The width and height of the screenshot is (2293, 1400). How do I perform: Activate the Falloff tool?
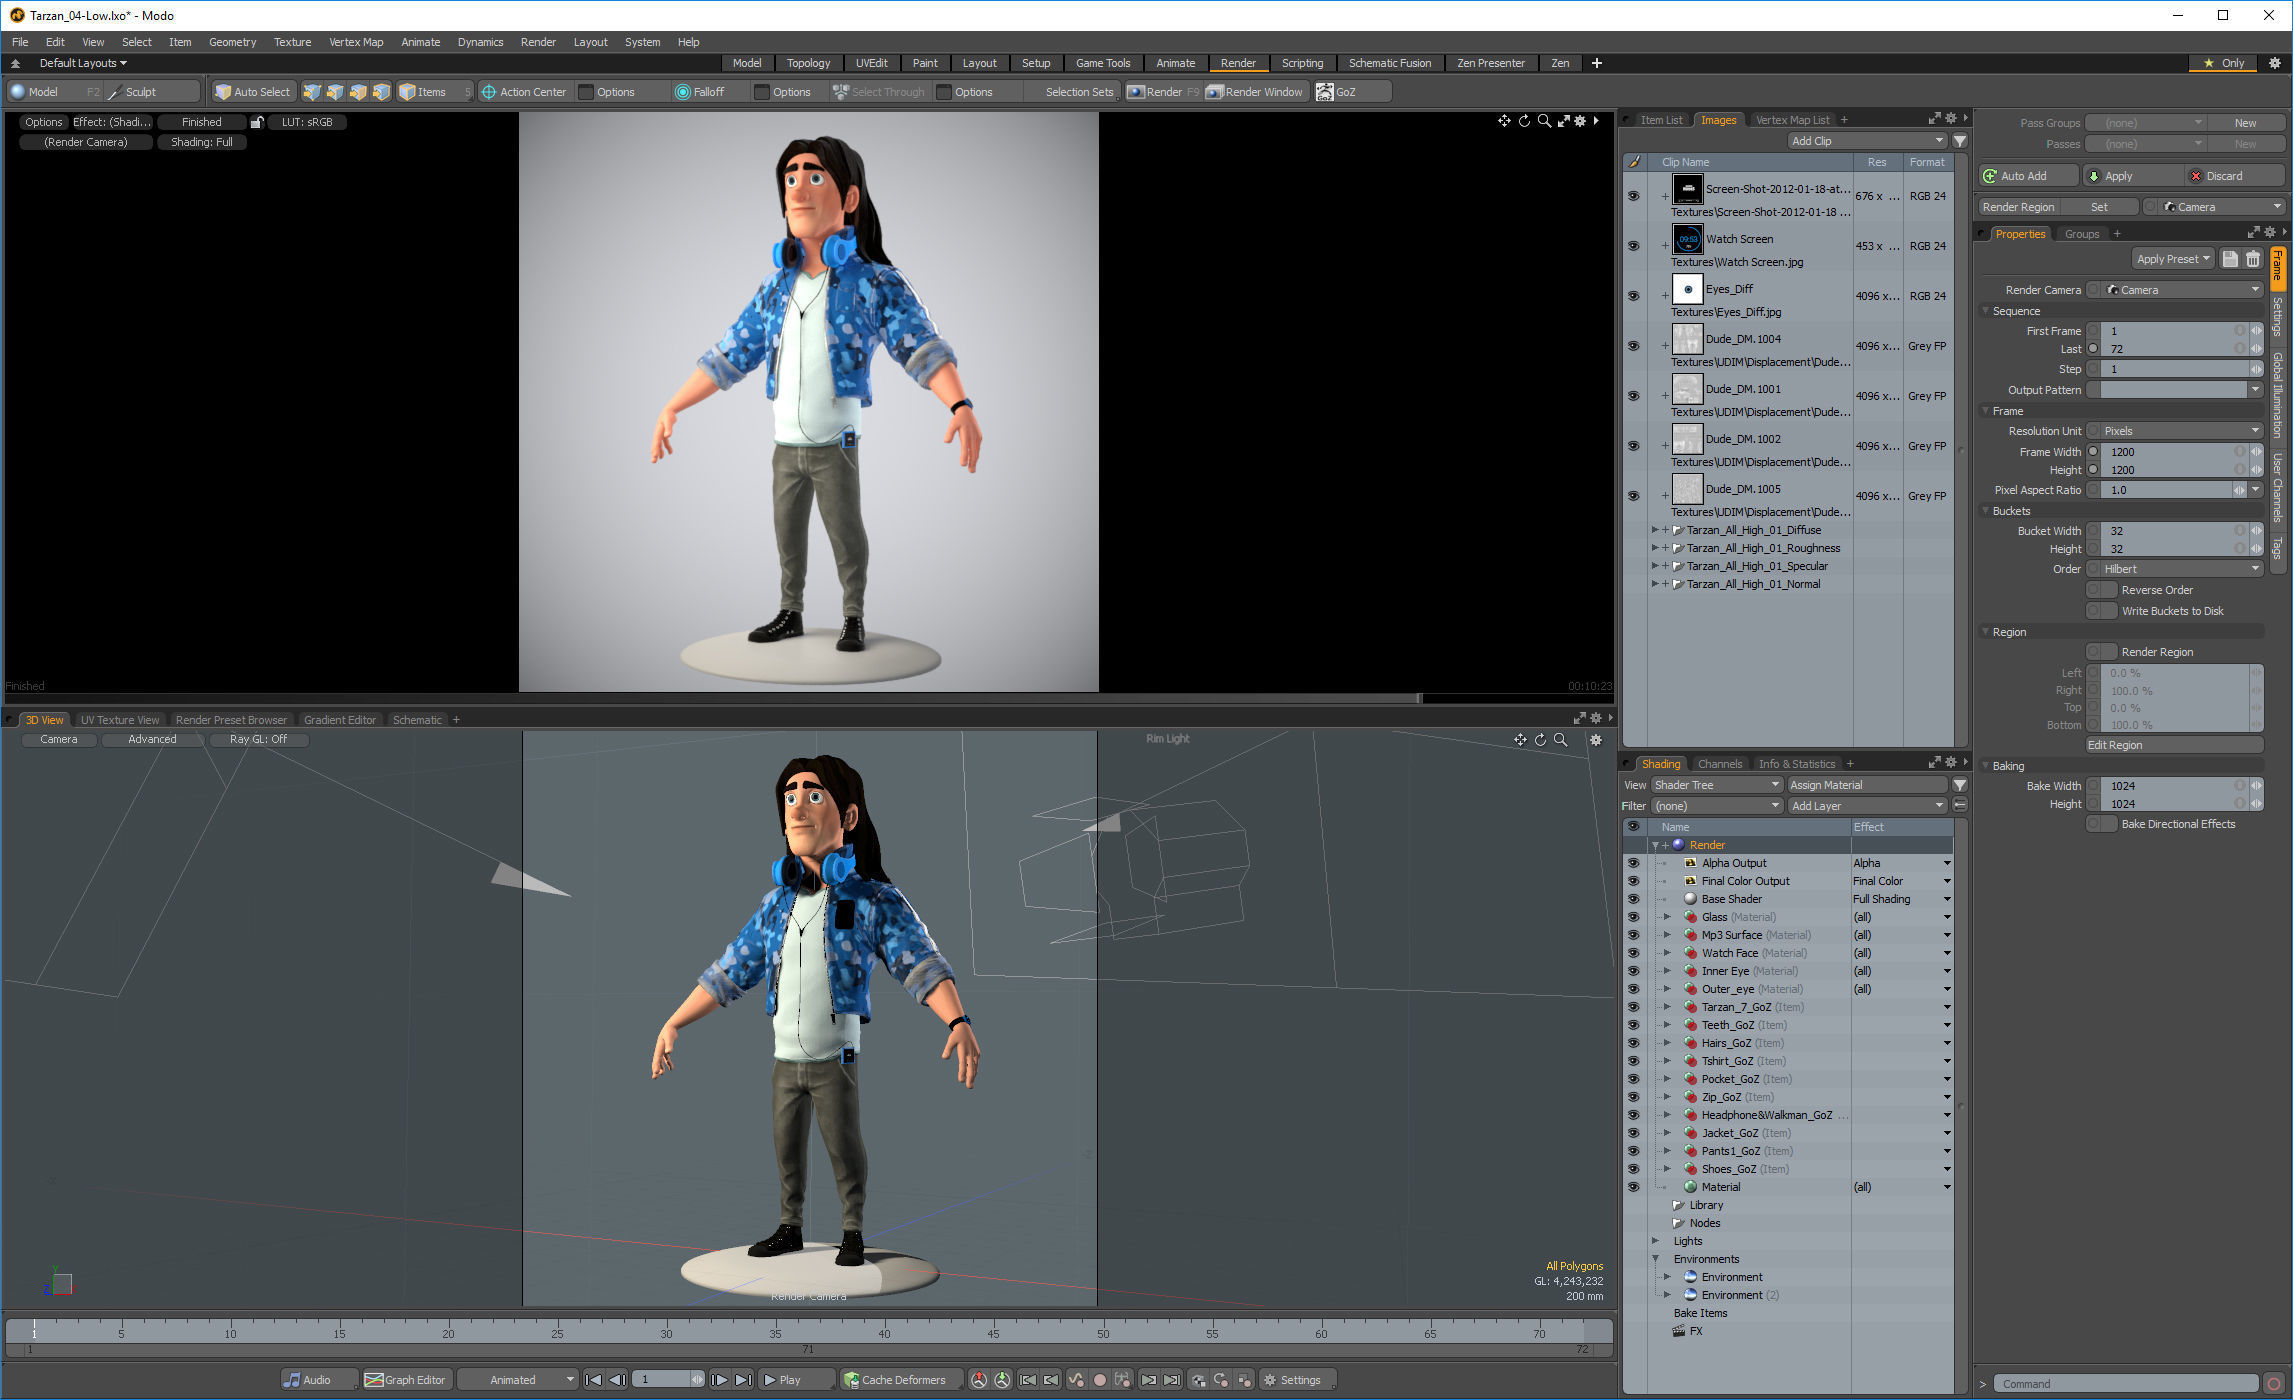pos(699,92)
